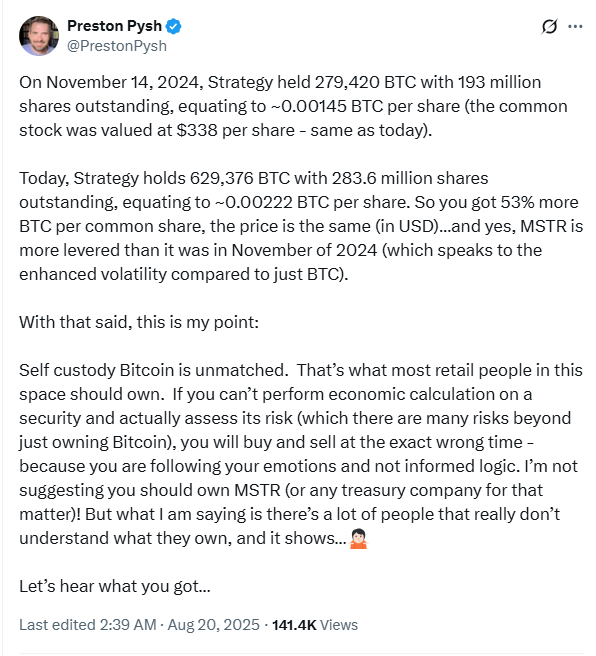Open the three-dot more options menu
Viewport: 596px width, 656px height.
point(575,26)
